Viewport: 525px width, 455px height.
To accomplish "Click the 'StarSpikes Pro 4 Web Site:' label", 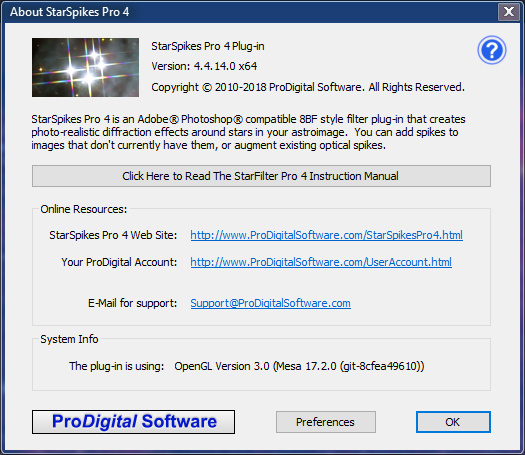I will click(x=113, y=235).
